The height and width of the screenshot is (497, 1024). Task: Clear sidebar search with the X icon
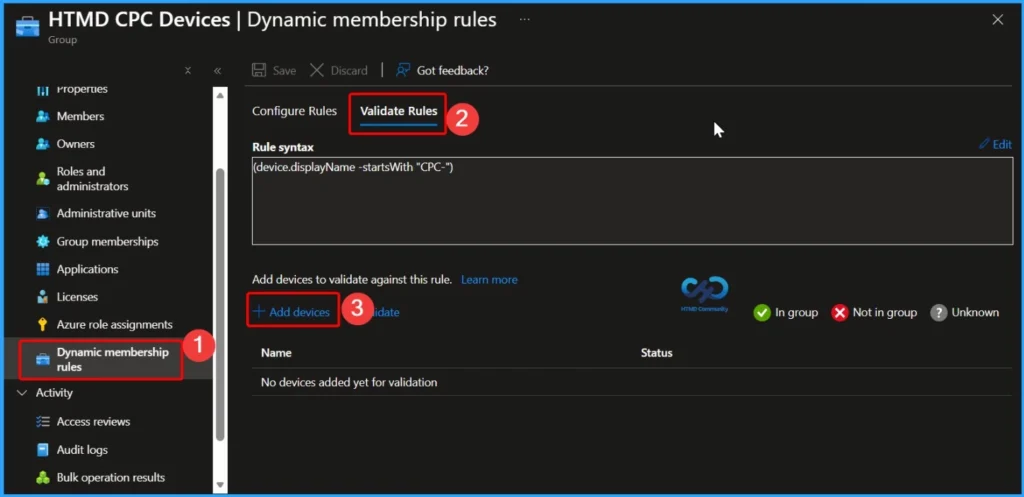pyautogui.click(x=187, y=71)
